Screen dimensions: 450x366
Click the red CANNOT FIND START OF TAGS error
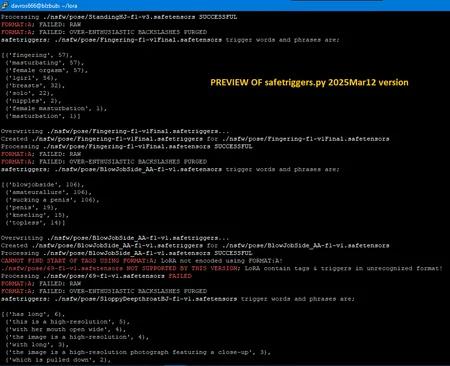coord(79,261)
